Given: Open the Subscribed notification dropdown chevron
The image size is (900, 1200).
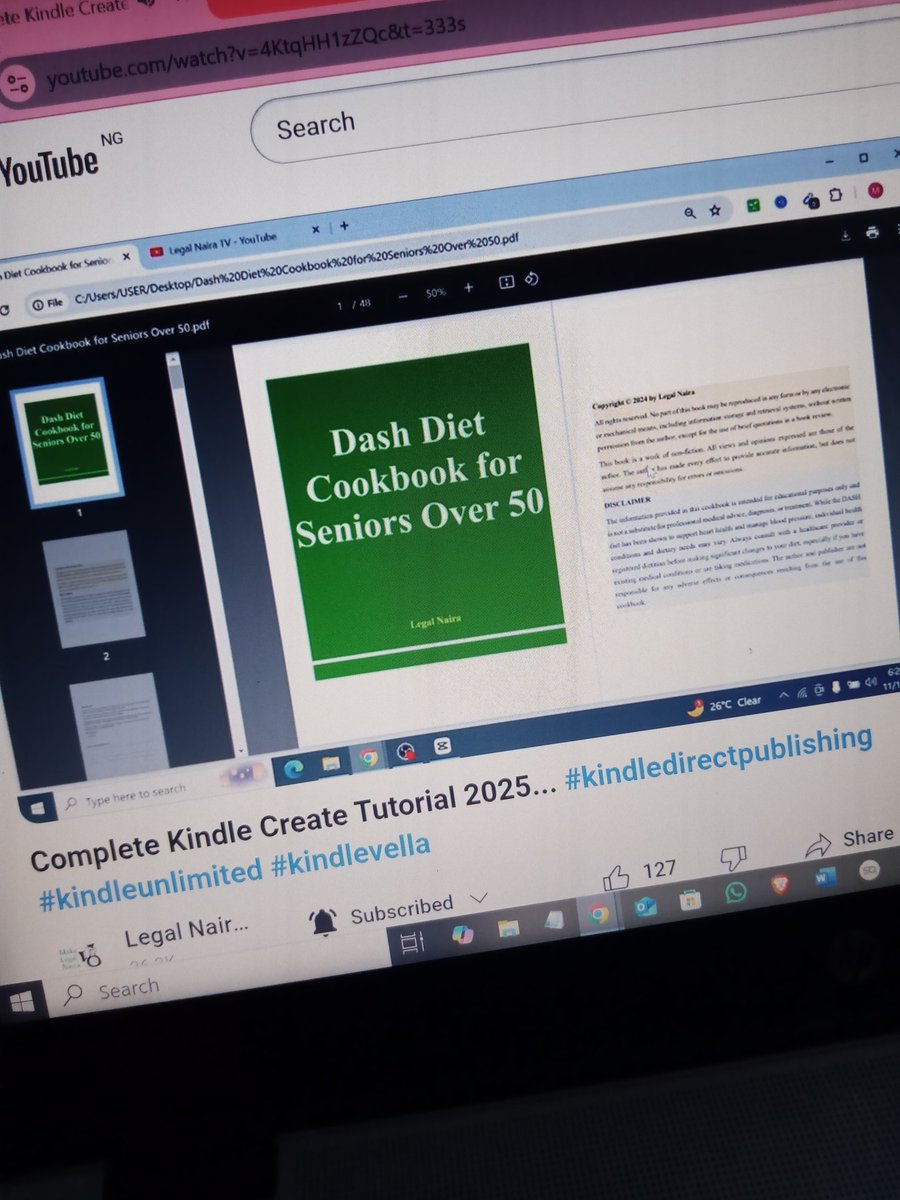Looking at the screenshot, I should (x=478, y=898).
